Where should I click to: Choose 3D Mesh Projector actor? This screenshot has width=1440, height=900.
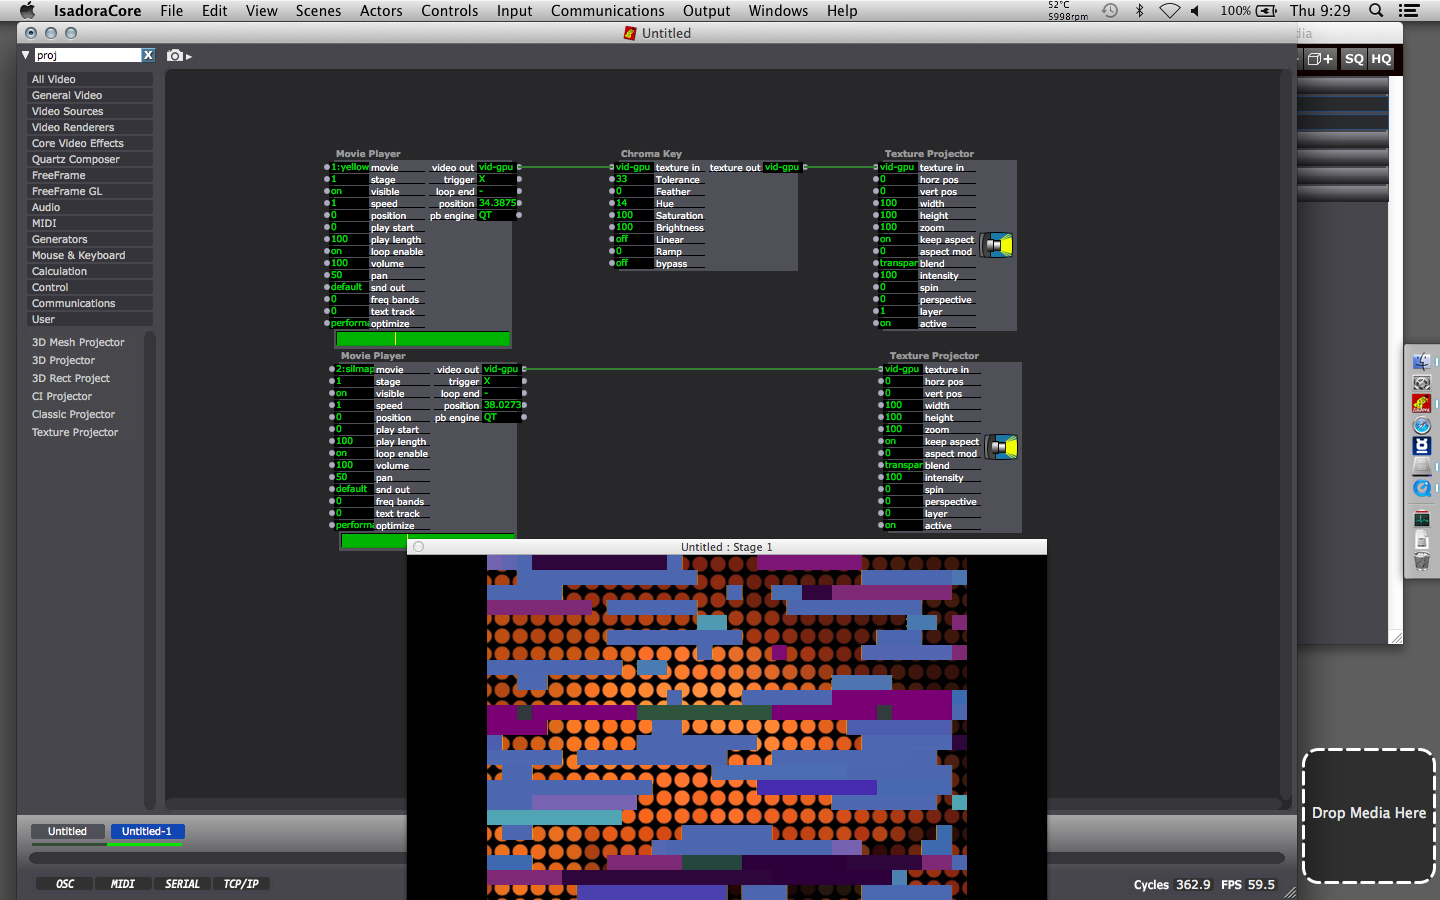click(78, 343)
